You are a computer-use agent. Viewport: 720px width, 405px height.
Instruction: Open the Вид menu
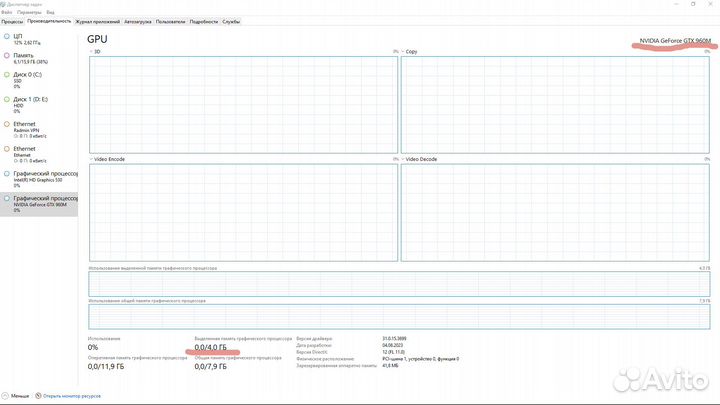point(50,11)
